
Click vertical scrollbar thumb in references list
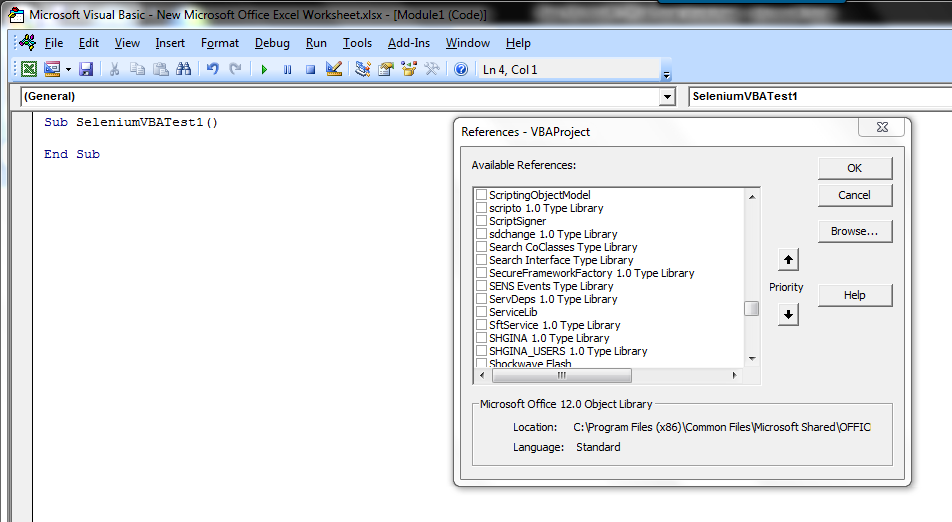(x=752, y=308)
